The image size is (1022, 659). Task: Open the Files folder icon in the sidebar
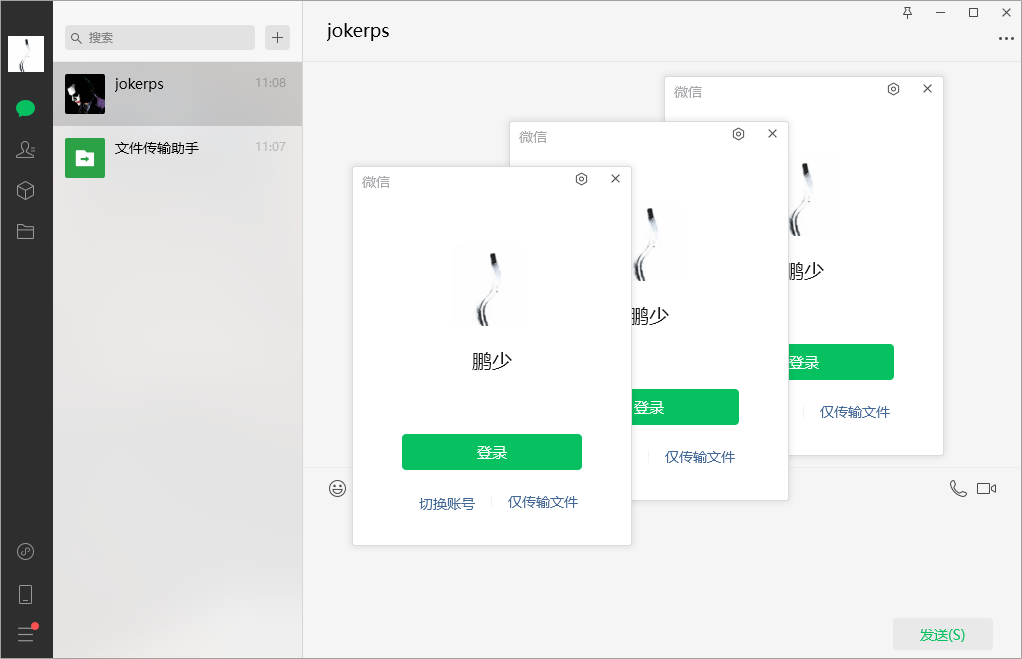(25, 231)
